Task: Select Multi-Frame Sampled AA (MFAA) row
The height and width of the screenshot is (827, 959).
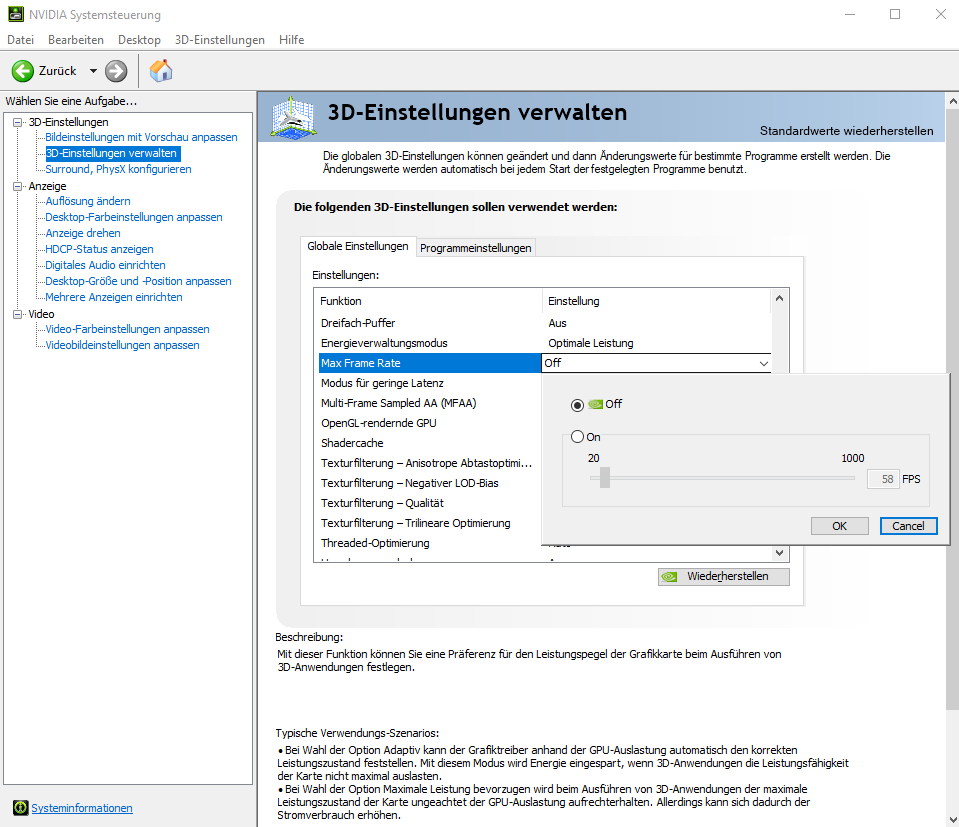Action: coord(430,403)
